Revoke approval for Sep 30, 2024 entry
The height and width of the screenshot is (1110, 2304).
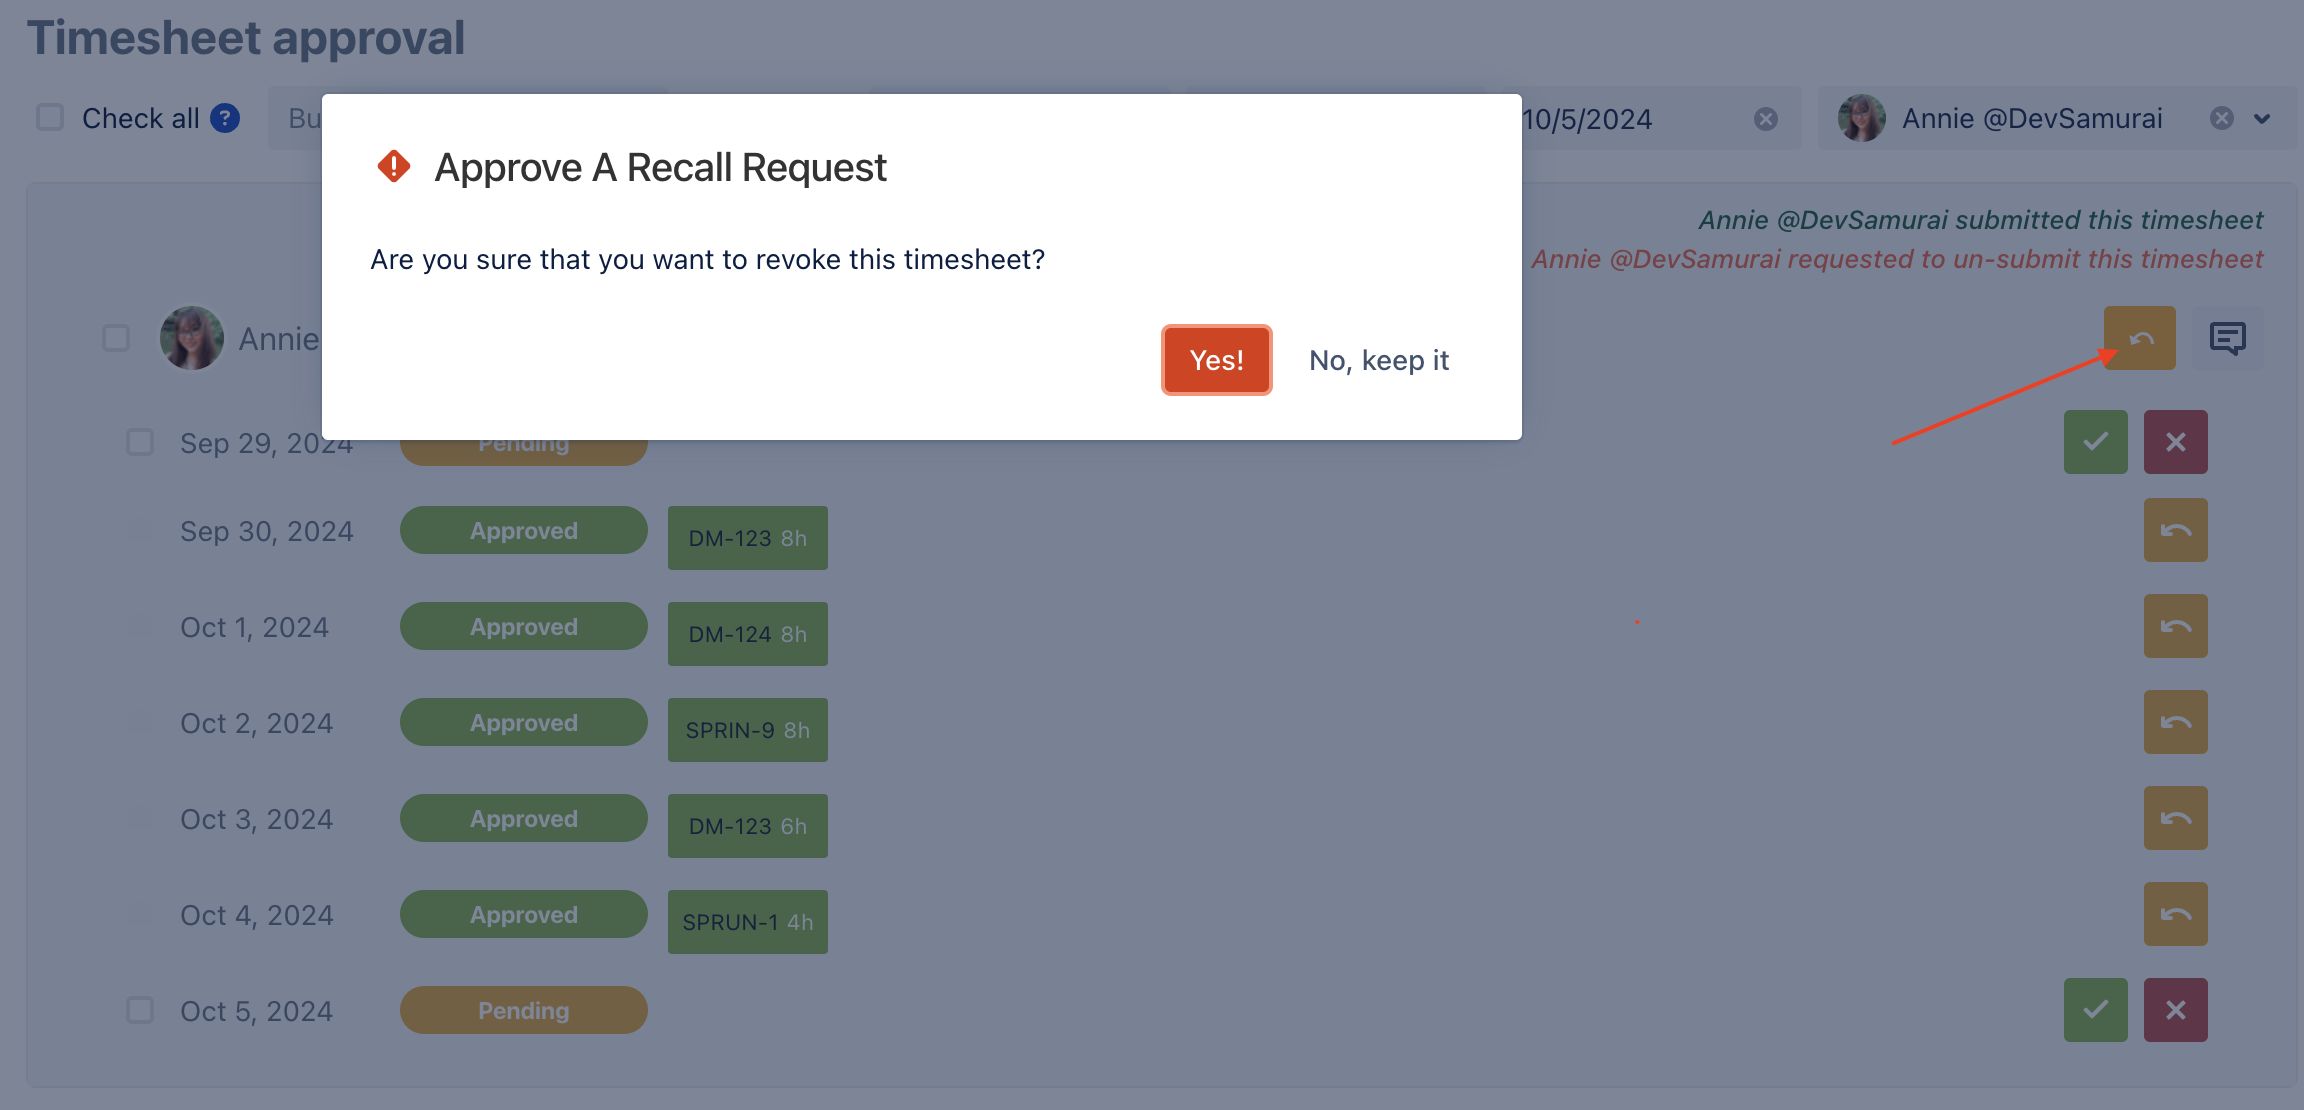(2175, 530)
